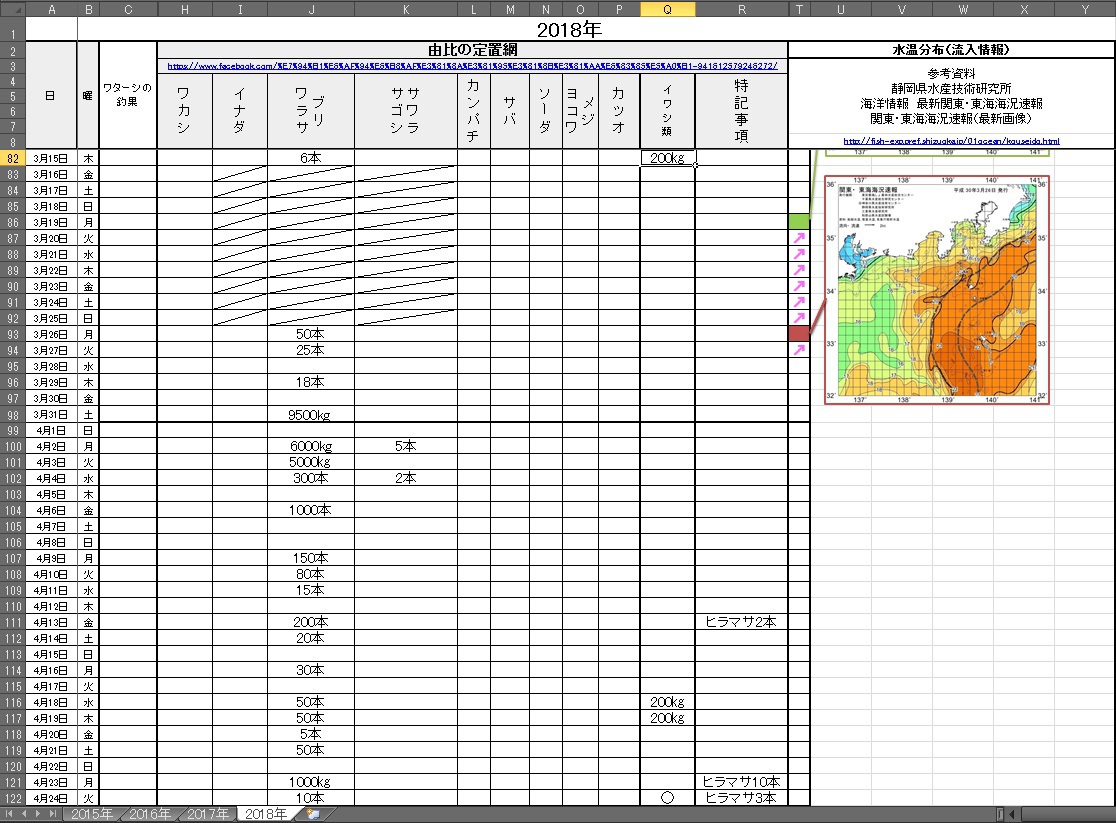The image size is (1116, 823).
Task: Select the 3月26日 date cell
Action: (51, 334)
